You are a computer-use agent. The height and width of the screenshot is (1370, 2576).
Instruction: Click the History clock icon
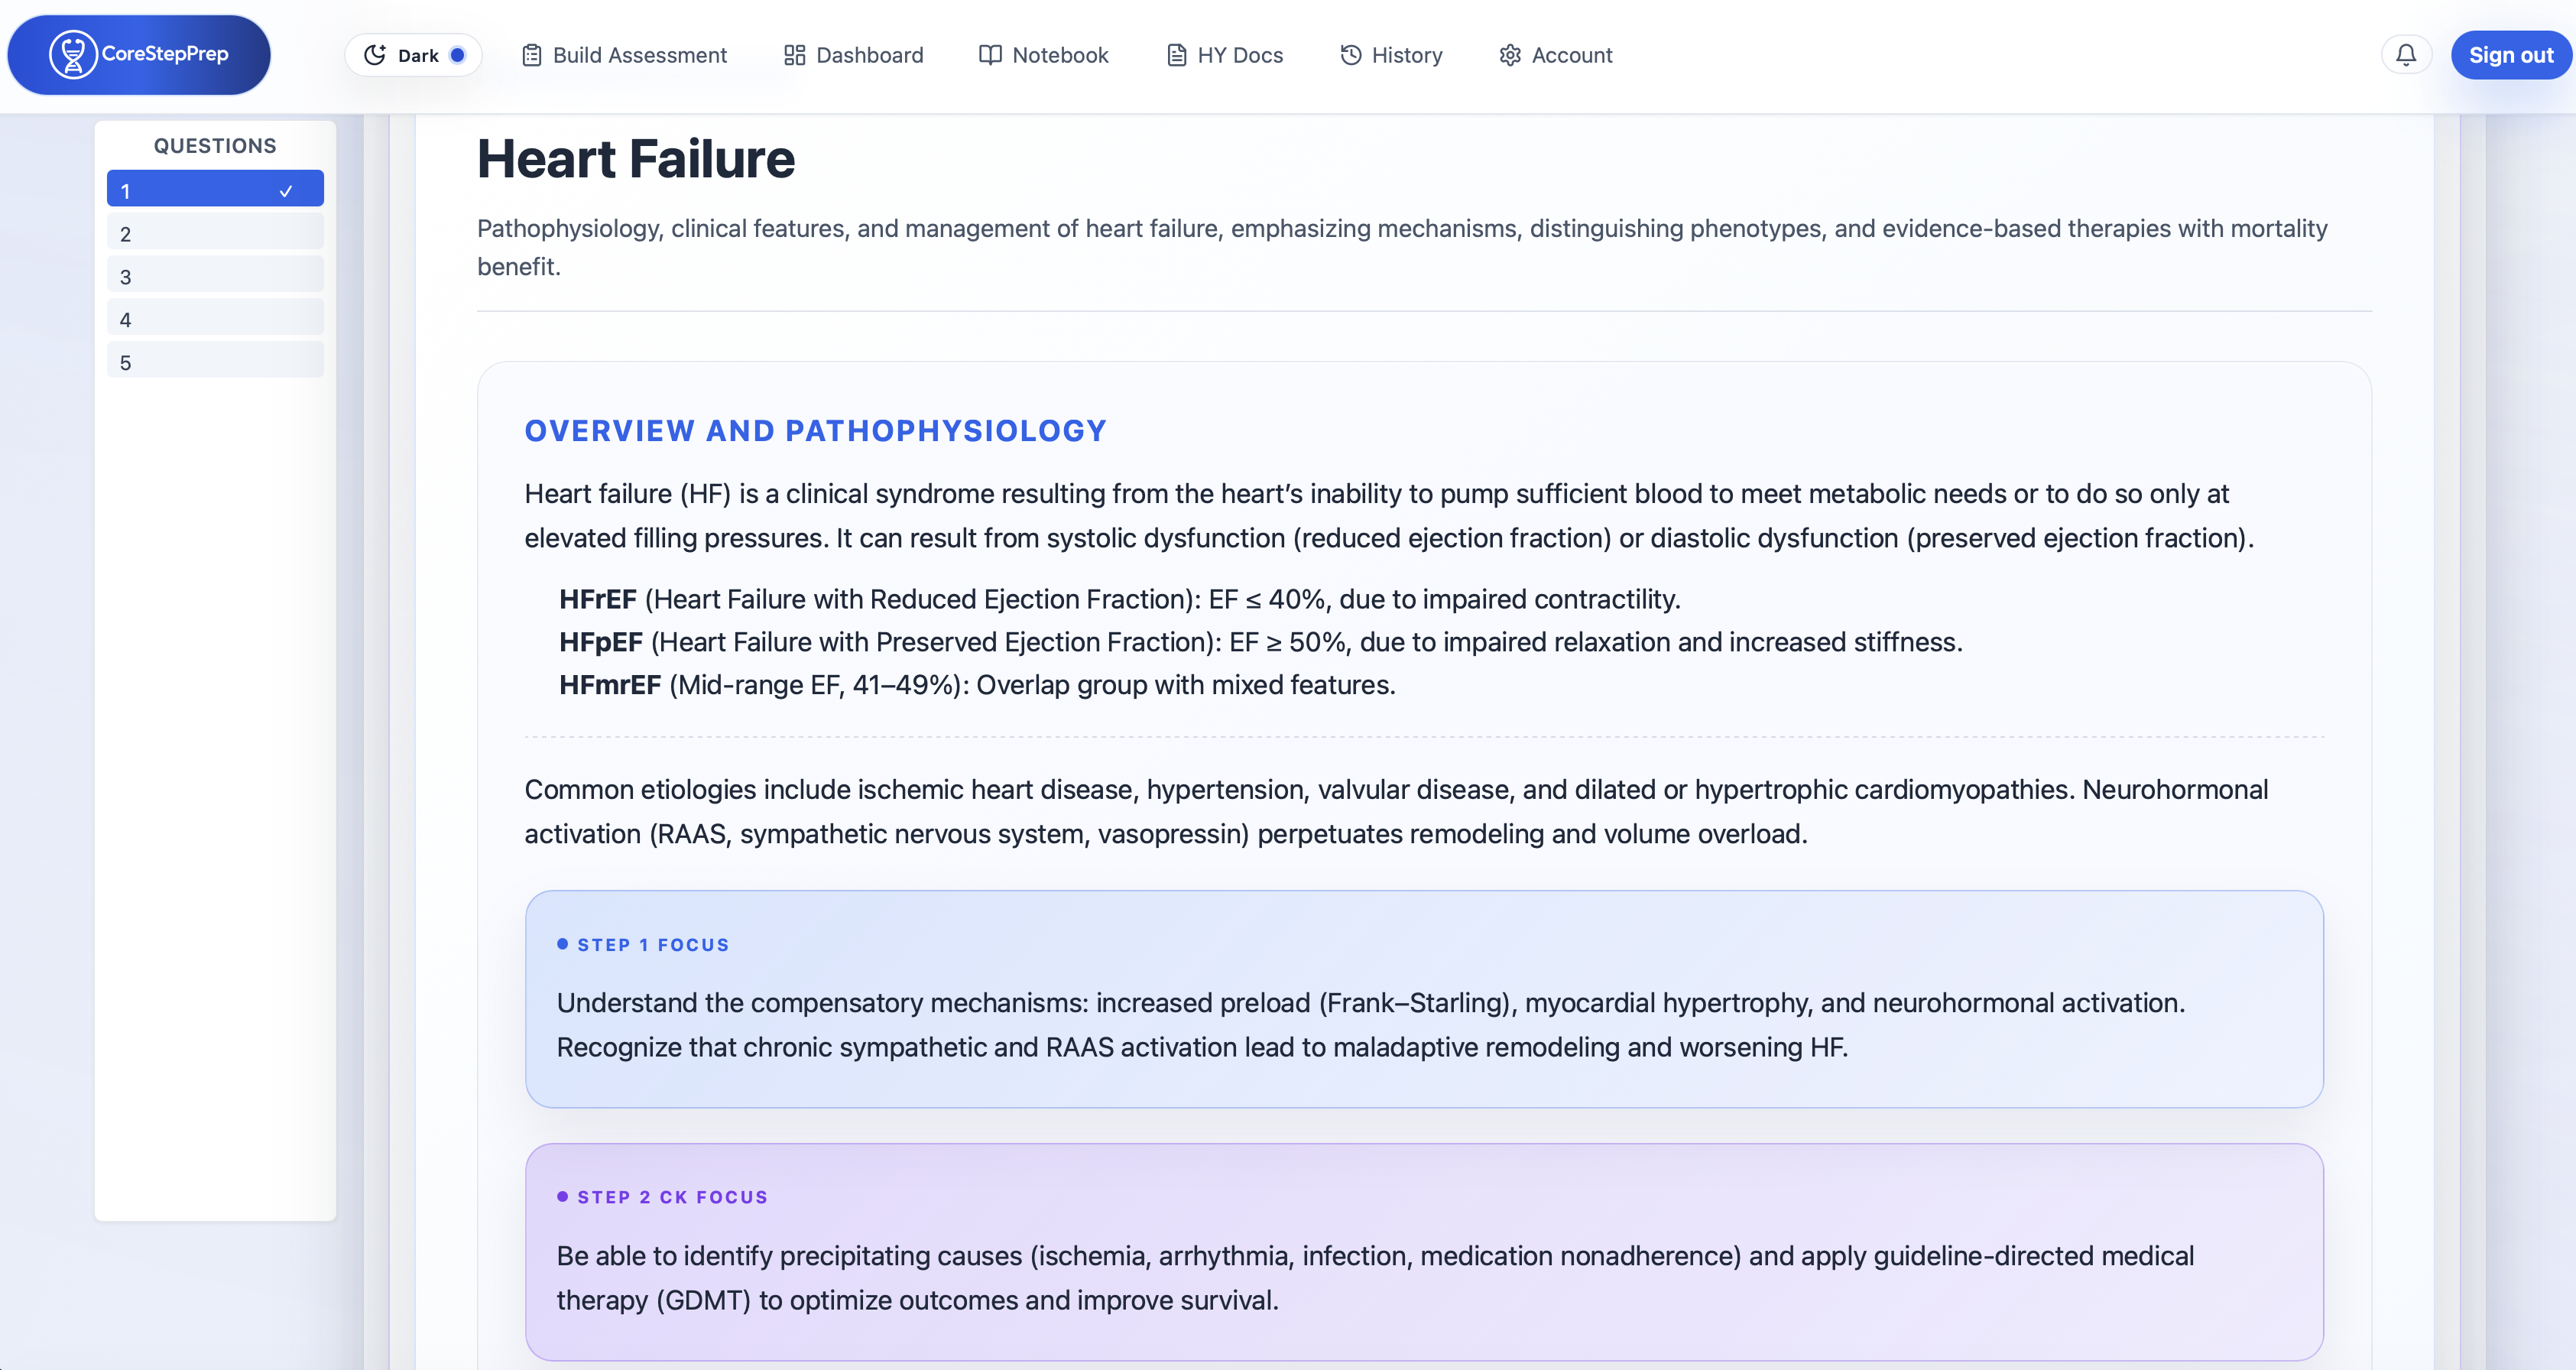tap(1351, 55)
